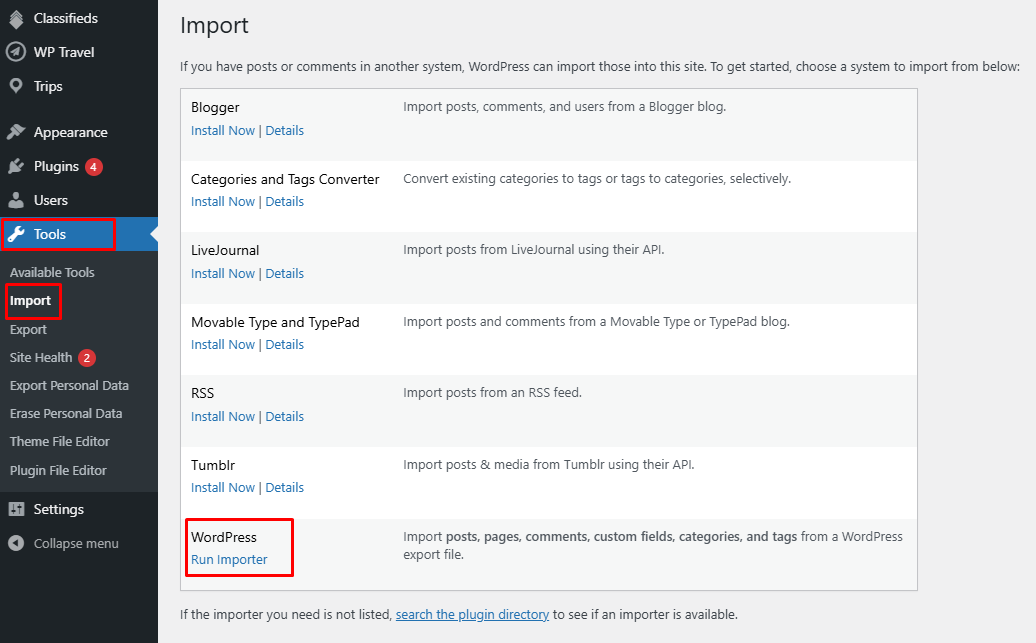Click the Tools wrench icon

tap(16, 234)
